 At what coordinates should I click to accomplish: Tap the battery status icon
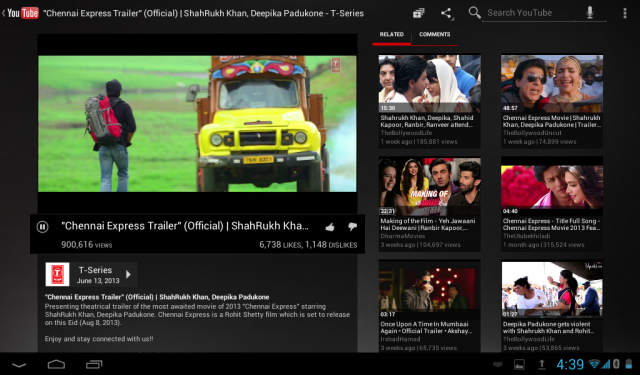click(x=629, y=364)
